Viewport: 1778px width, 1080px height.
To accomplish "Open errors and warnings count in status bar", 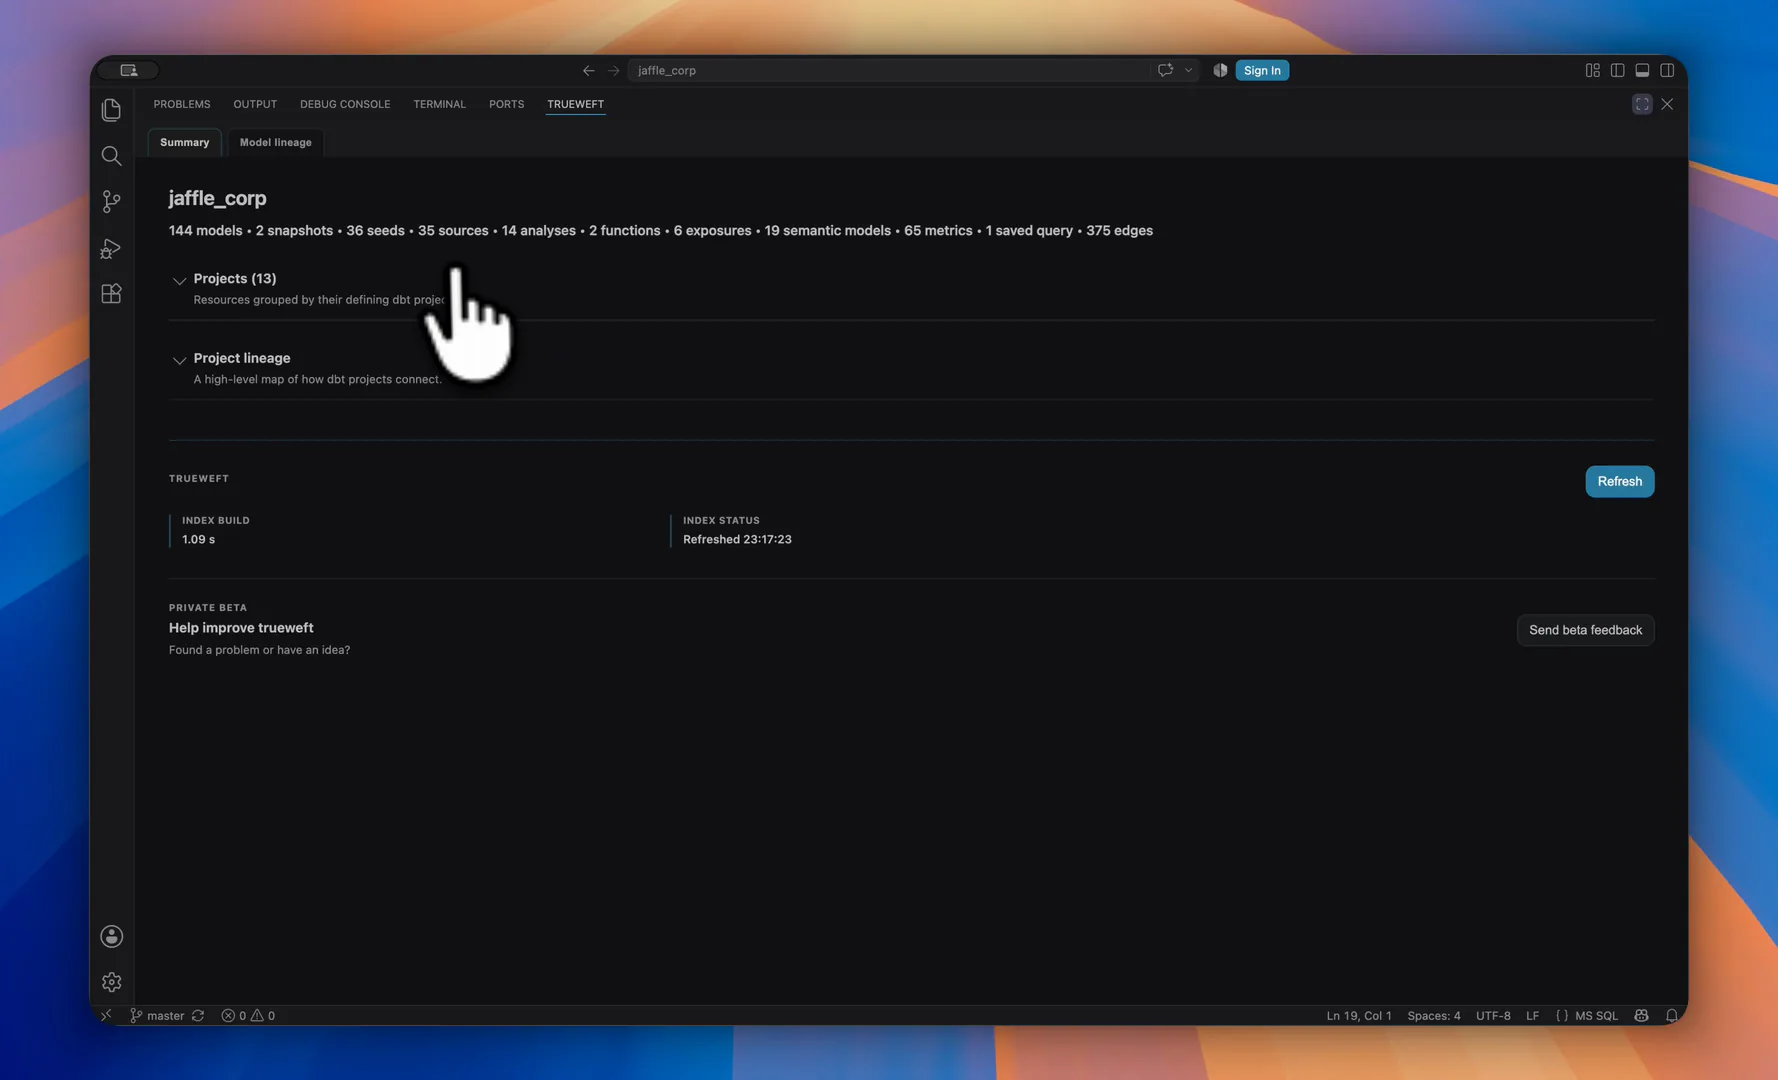I will [x=248, y=1015].
